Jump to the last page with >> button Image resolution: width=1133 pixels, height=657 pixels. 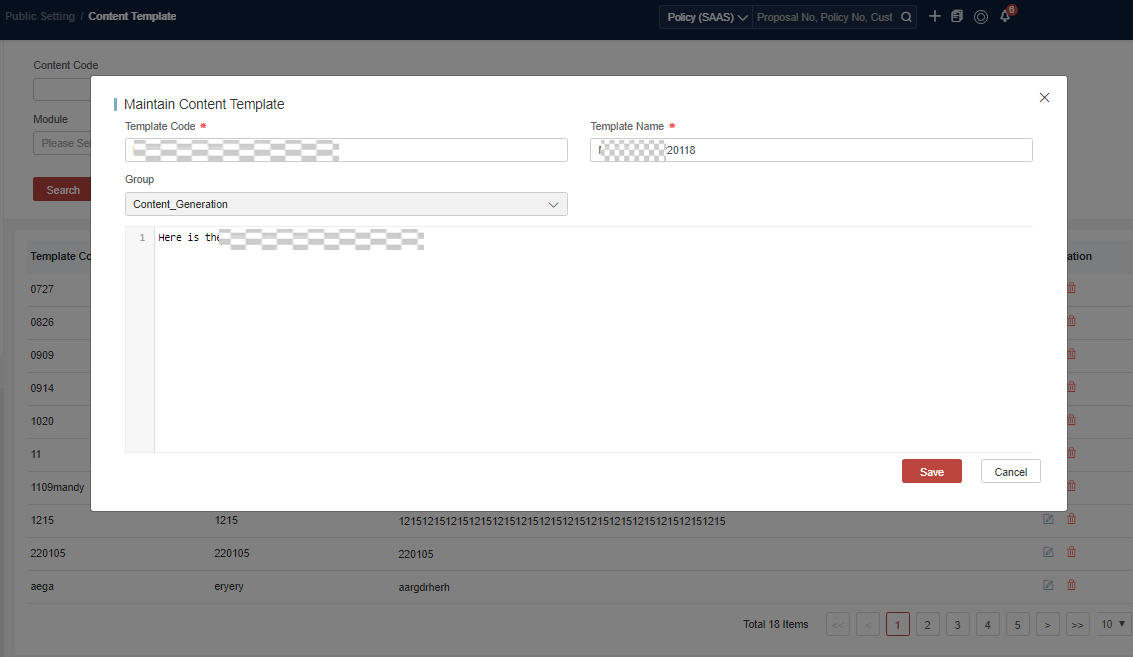[1077, 625]
